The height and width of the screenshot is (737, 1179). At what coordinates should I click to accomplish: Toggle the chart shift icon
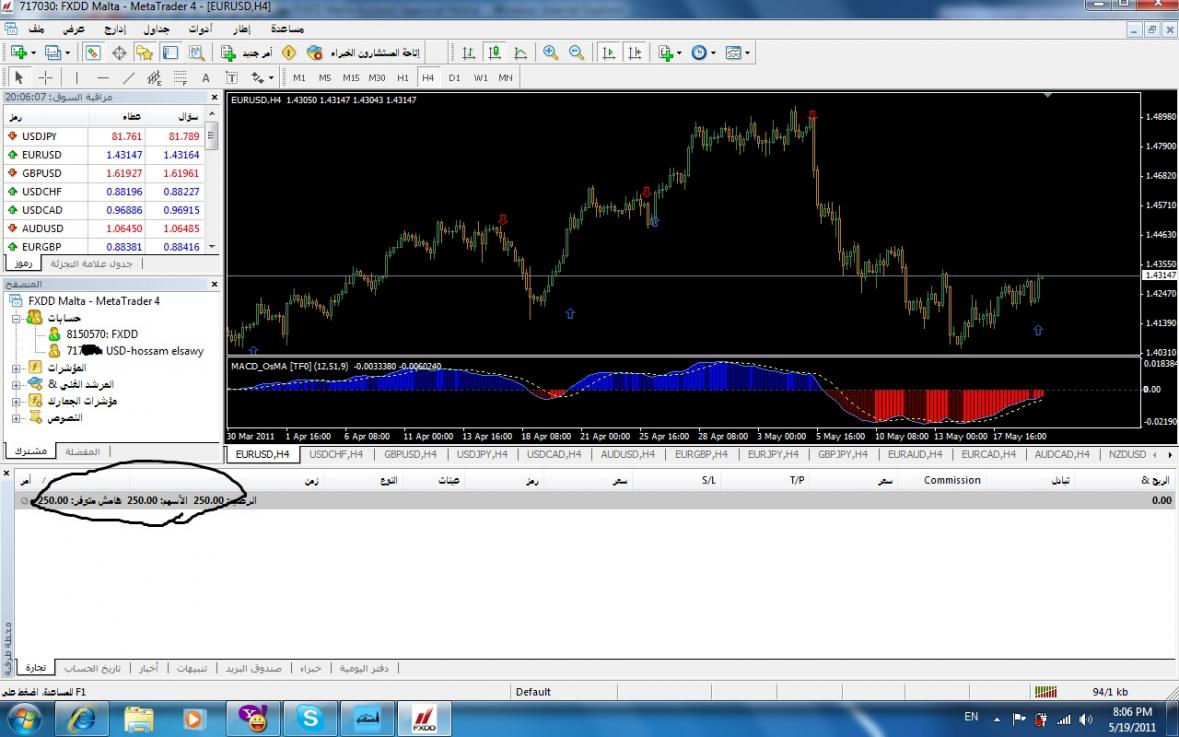pos(635,53)
